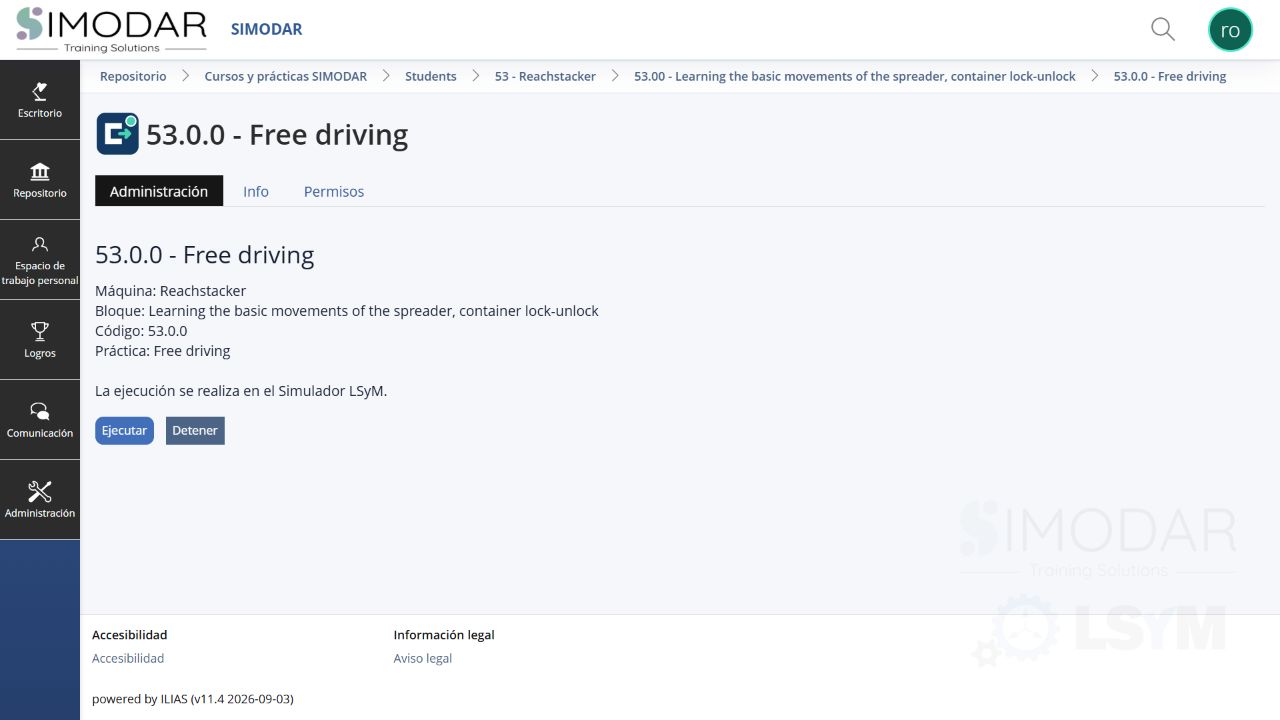Go to 53 - Reachstacker breadcrumb

point(545,76)
